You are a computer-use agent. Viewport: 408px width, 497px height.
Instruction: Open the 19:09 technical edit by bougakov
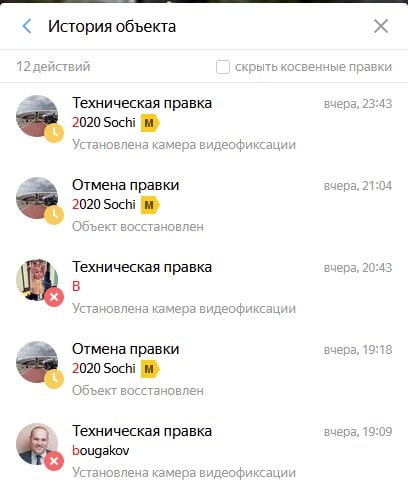click(x=204, y=452)
